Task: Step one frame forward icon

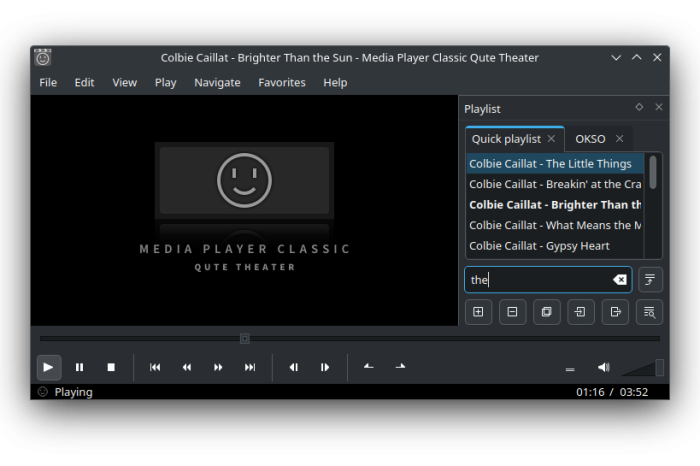Action: (325, 367)
